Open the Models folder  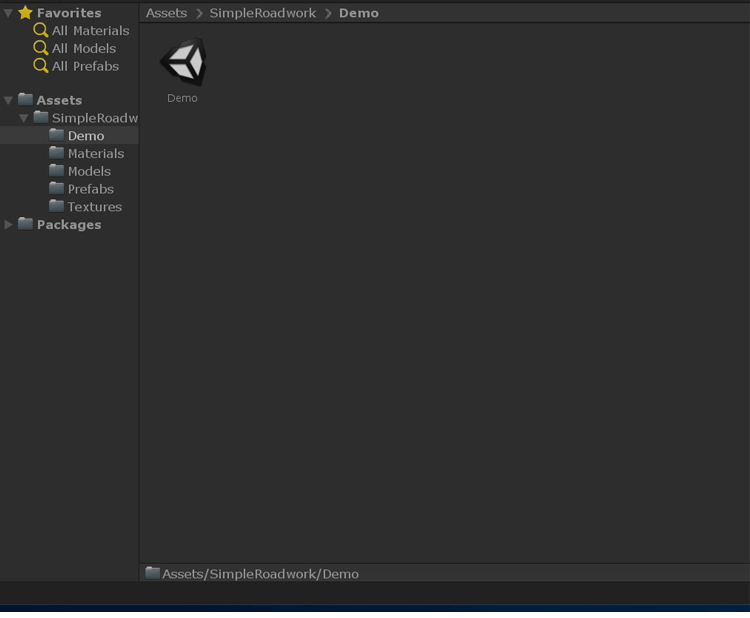point(89,171)
